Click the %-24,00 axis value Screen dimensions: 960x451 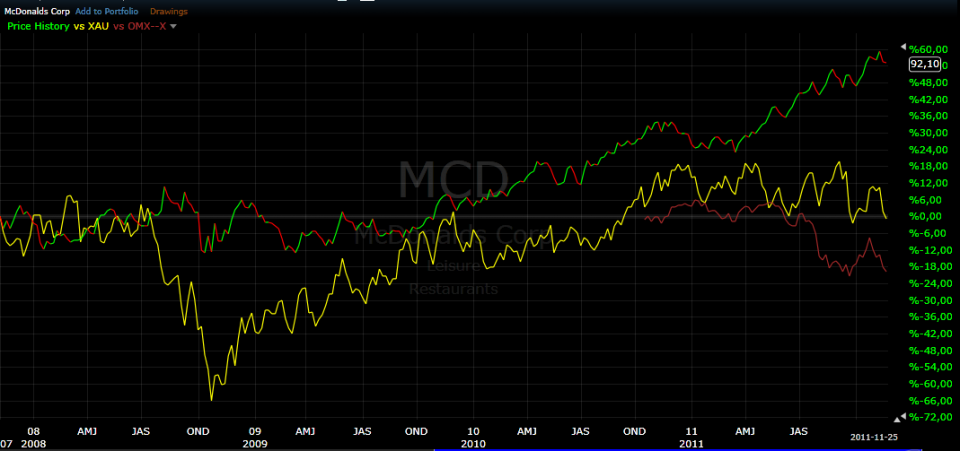coord(932,283)
